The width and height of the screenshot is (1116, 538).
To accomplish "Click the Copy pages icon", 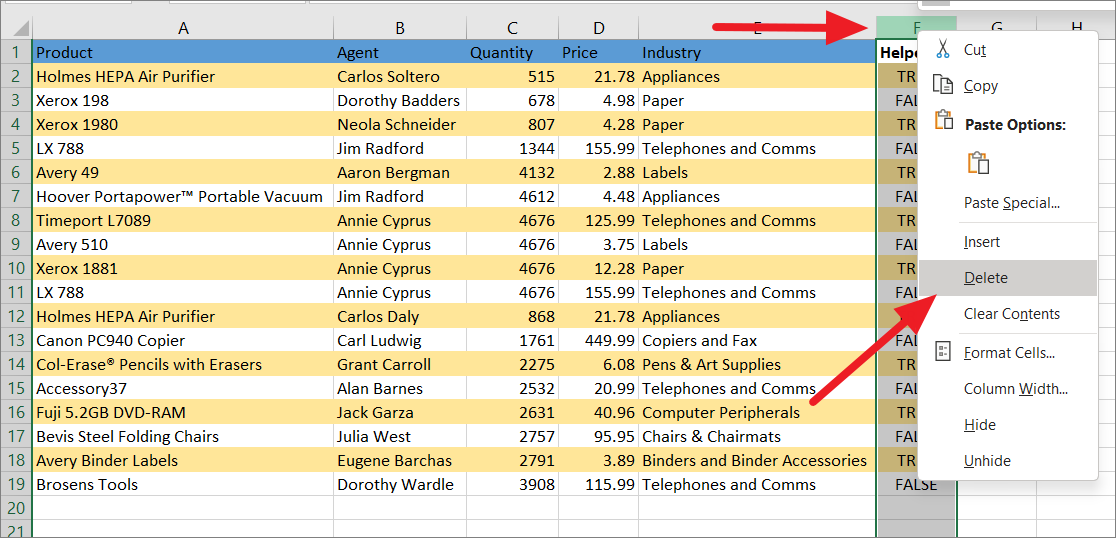I will click(x=943, y=85).
